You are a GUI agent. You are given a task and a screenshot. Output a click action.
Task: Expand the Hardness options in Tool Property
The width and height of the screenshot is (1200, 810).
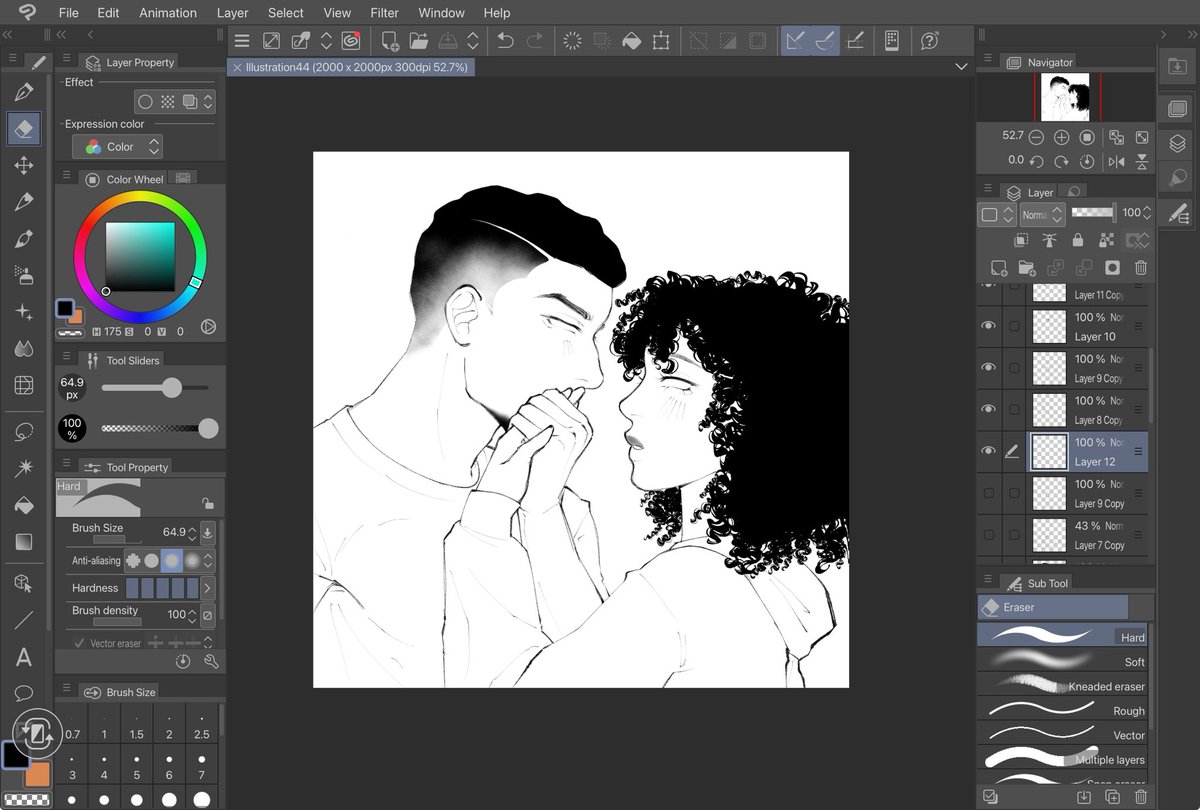[207, 588]
